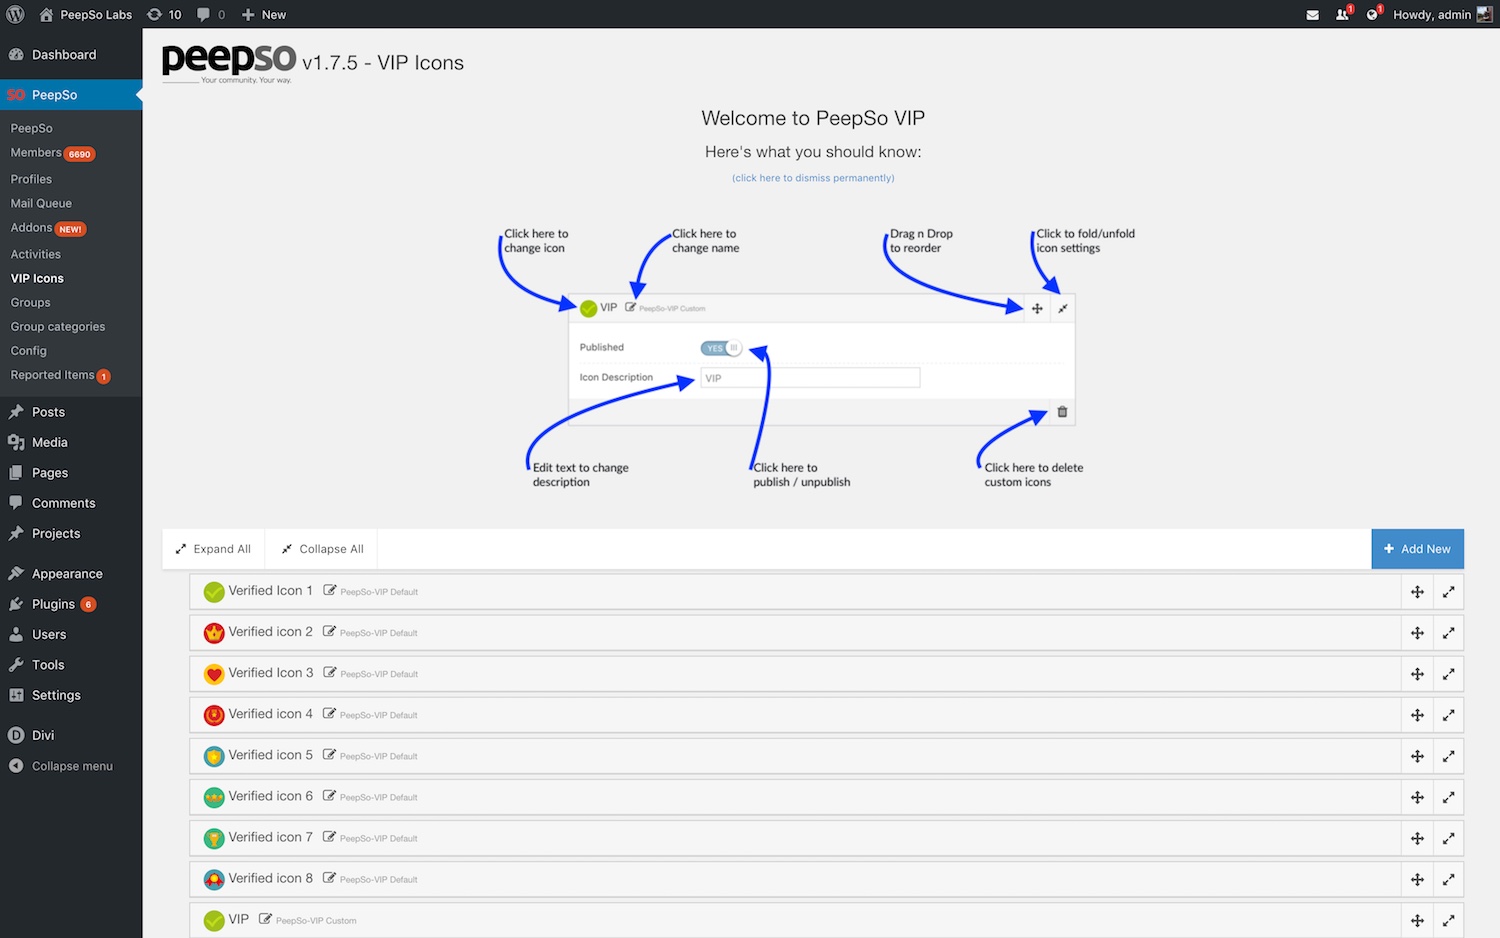Screen dimensions: 1500x938
Task: Dismiss the welcome guide permanently
Action: (x=813, y=178)
